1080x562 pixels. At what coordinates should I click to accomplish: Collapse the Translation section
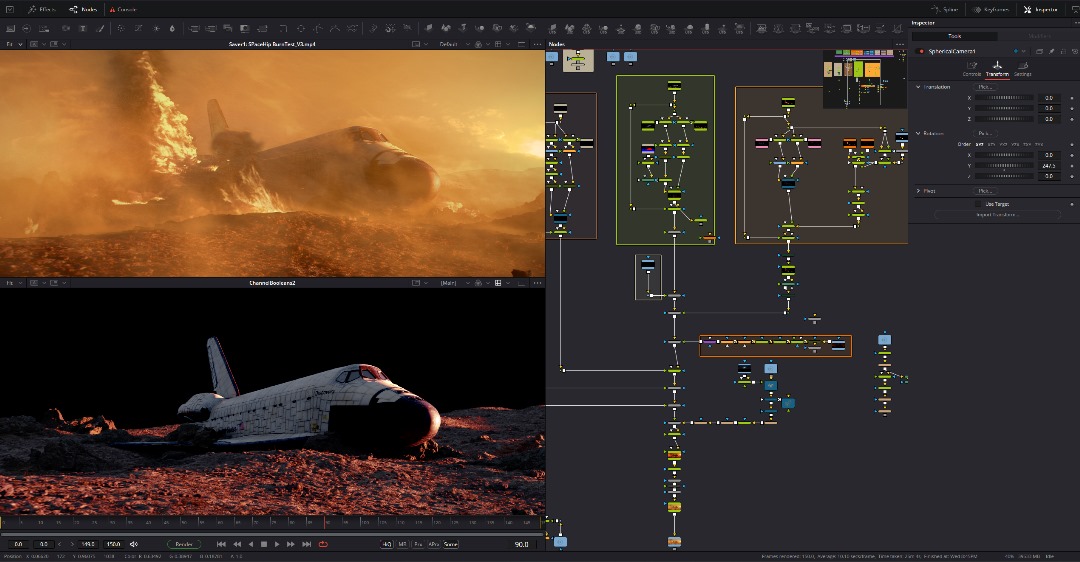click(918, 87)
